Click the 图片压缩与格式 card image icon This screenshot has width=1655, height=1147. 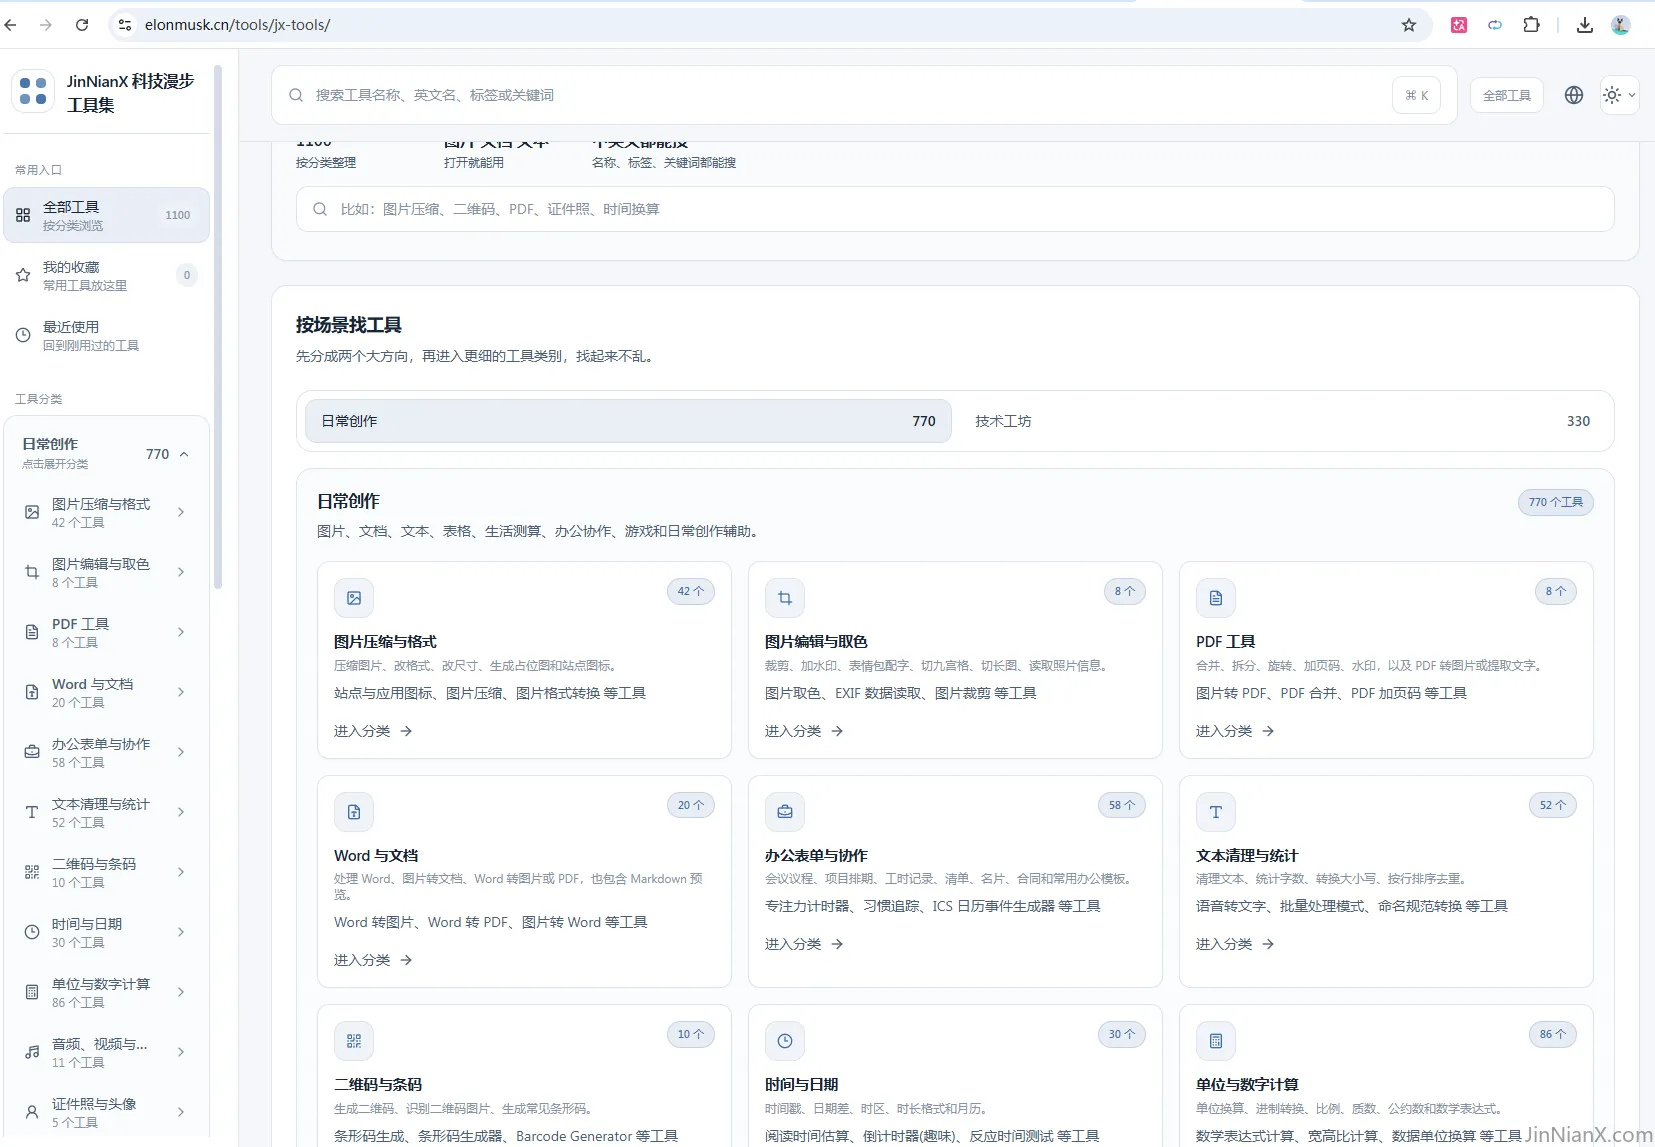click(354, 598)
